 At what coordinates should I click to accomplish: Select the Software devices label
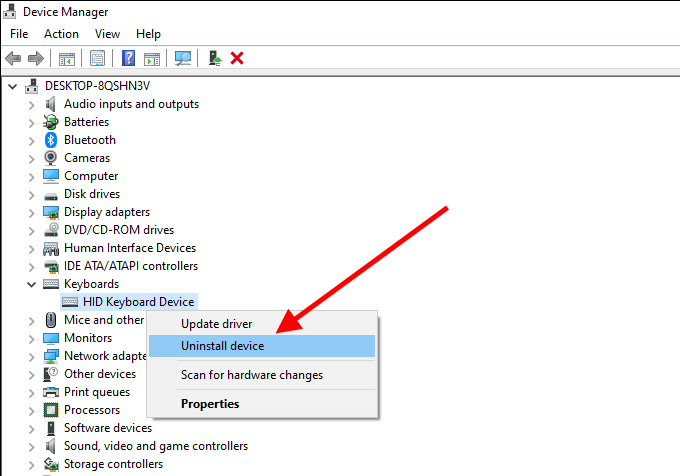(108, 428)
